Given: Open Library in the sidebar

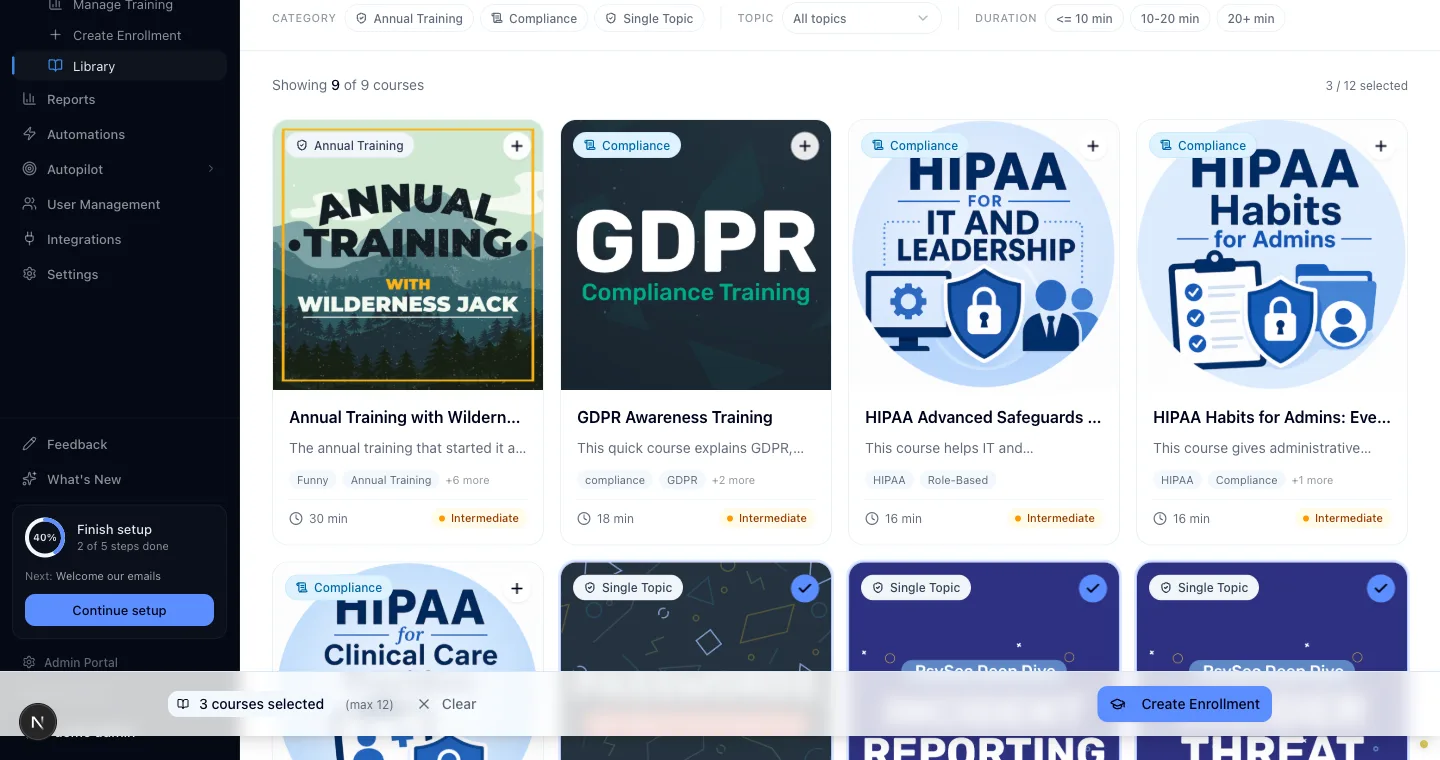Looking at the screenshot, I should pos(120,66).
